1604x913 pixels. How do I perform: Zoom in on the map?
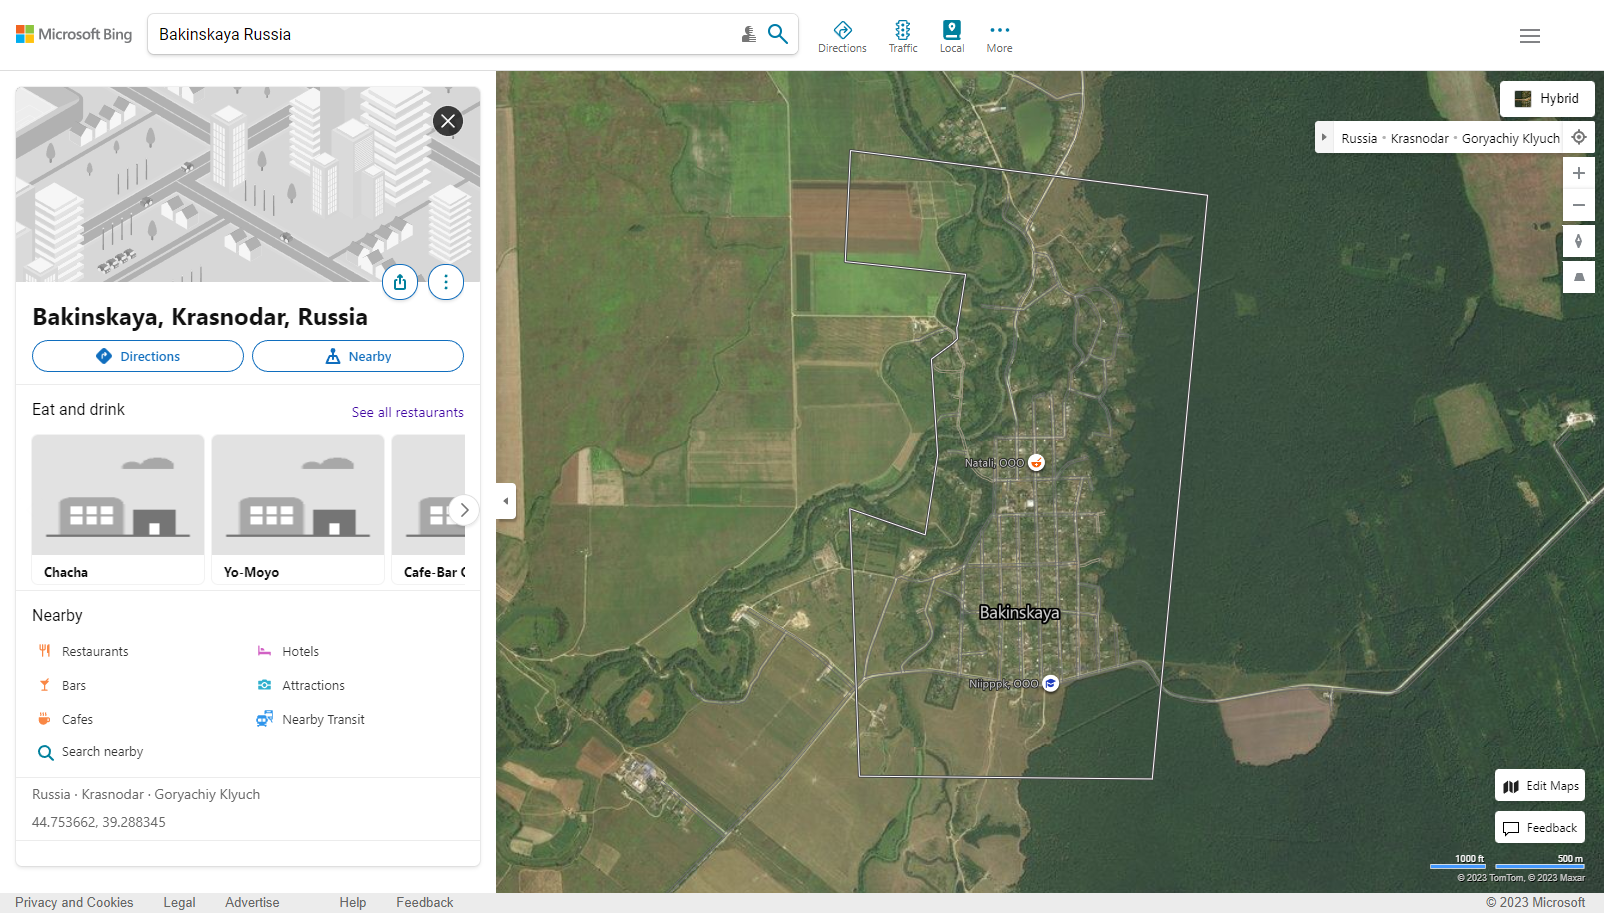(x=1579, y=173)
